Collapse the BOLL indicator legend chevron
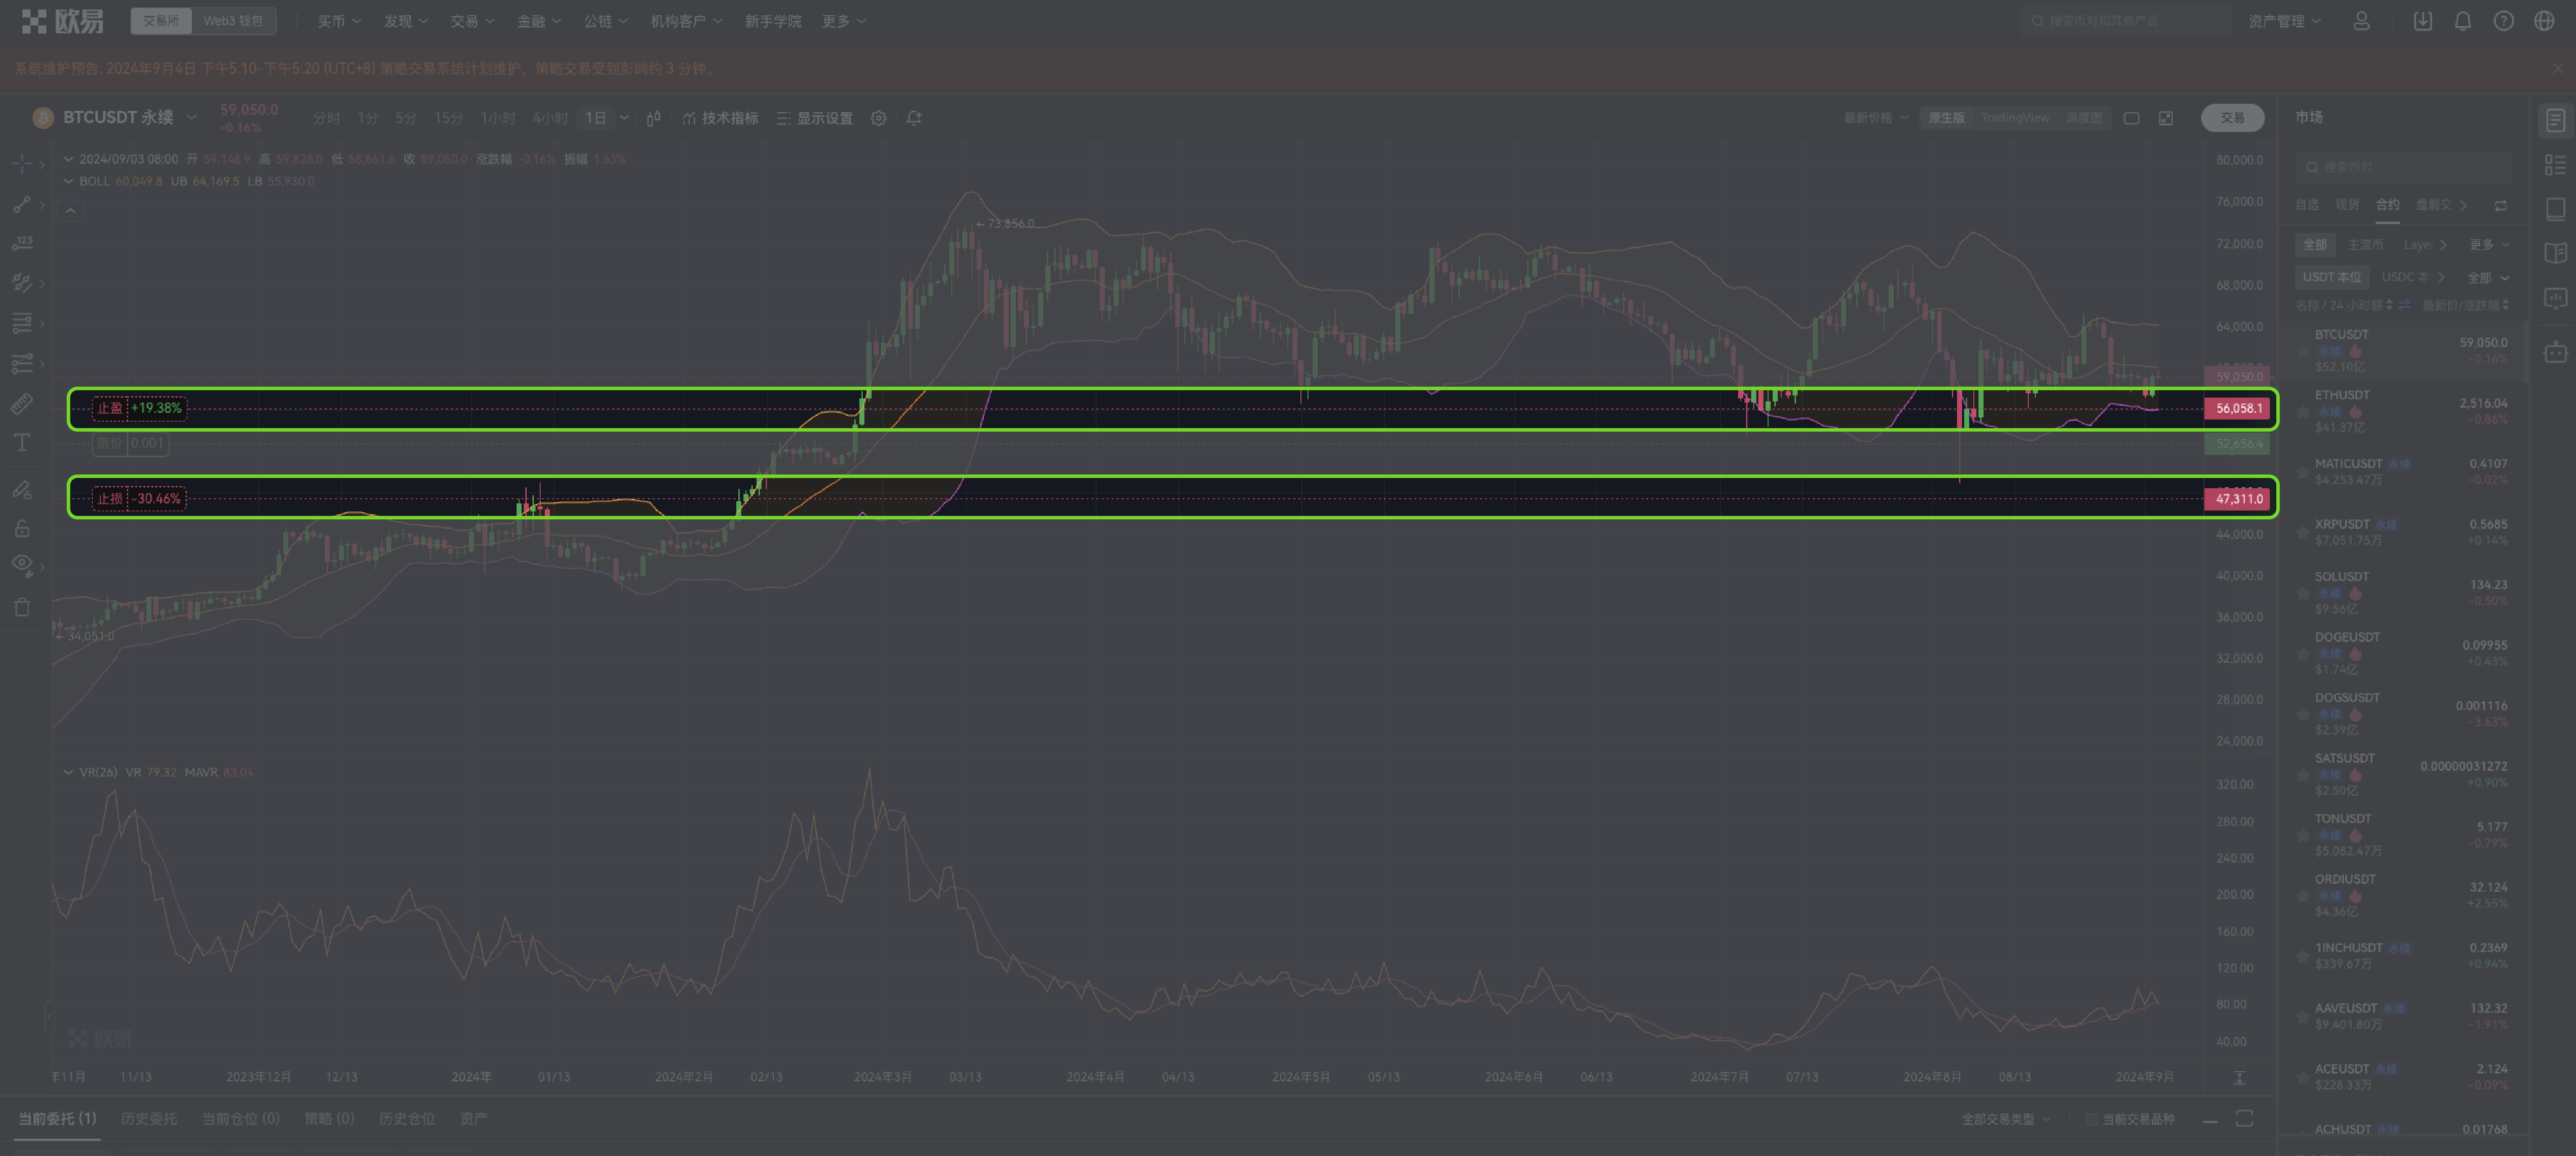 69,181
